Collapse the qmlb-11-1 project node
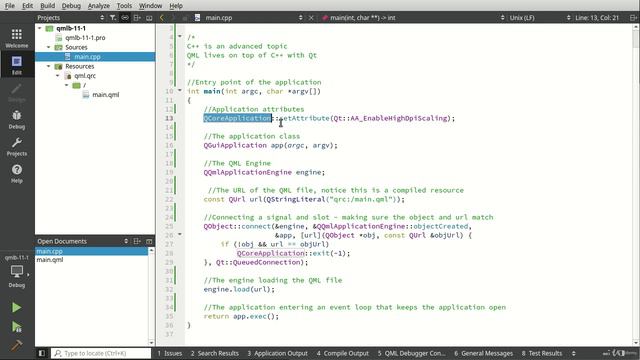 click(x=40, y=28)
